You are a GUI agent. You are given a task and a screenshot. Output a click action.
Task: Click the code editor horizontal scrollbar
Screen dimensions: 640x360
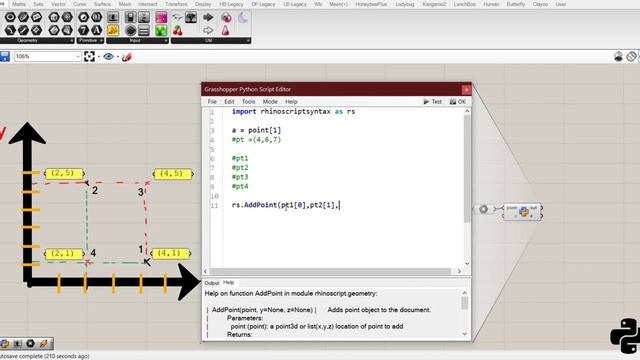pos(330,271)
